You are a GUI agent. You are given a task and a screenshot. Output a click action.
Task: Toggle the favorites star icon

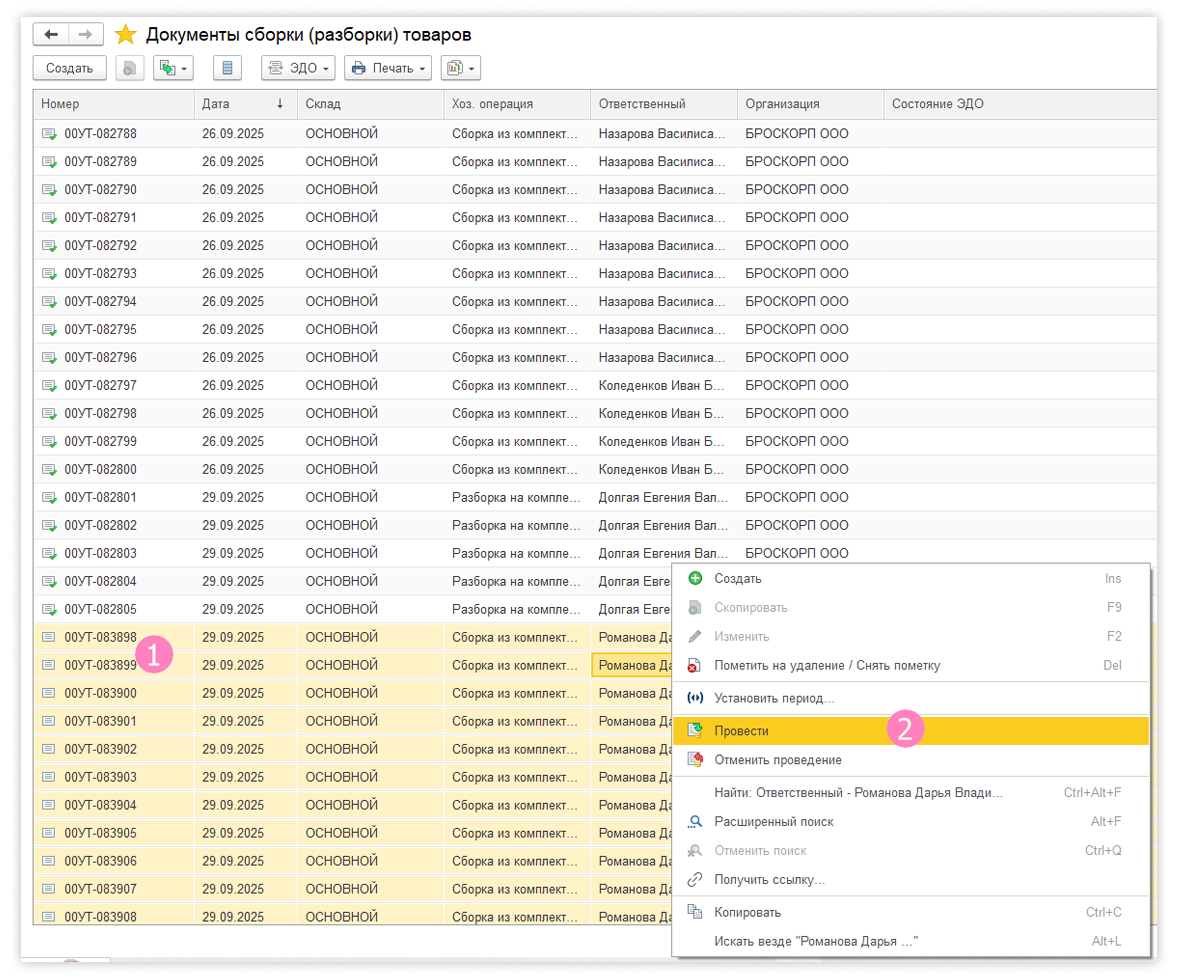pyautogui.click(x=125, y=35)
